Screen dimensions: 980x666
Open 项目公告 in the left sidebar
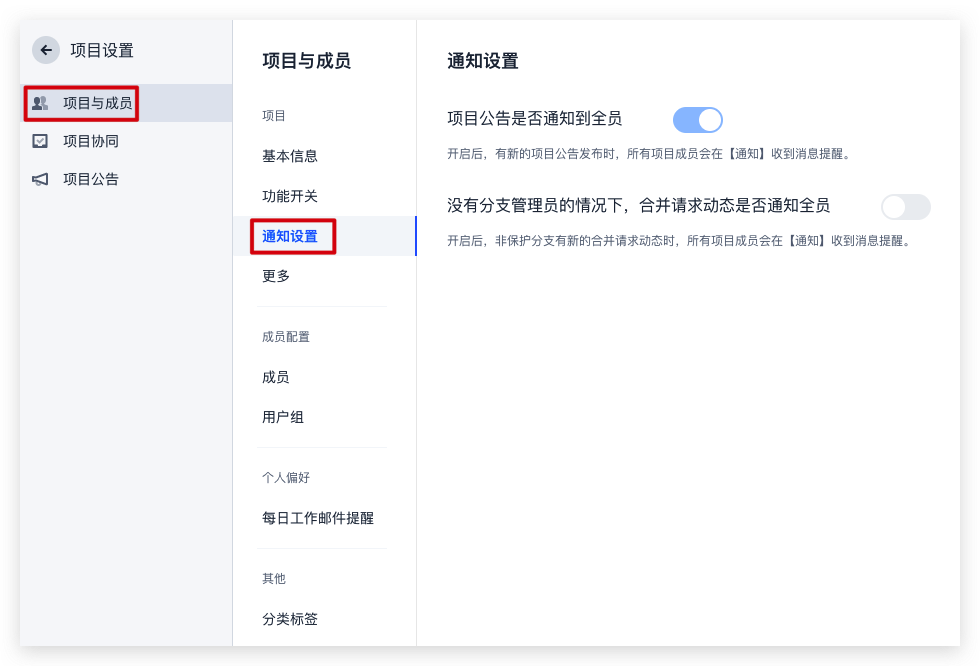pos(91,179)
